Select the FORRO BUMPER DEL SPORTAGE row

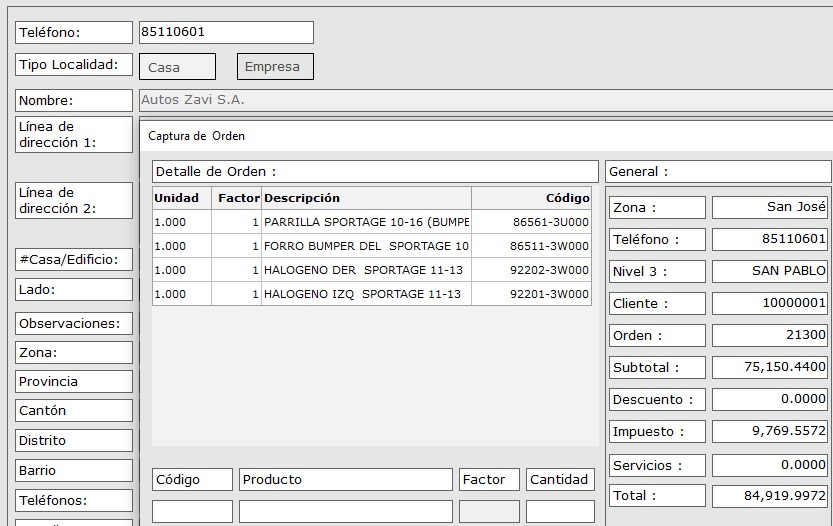coord(365,246)
